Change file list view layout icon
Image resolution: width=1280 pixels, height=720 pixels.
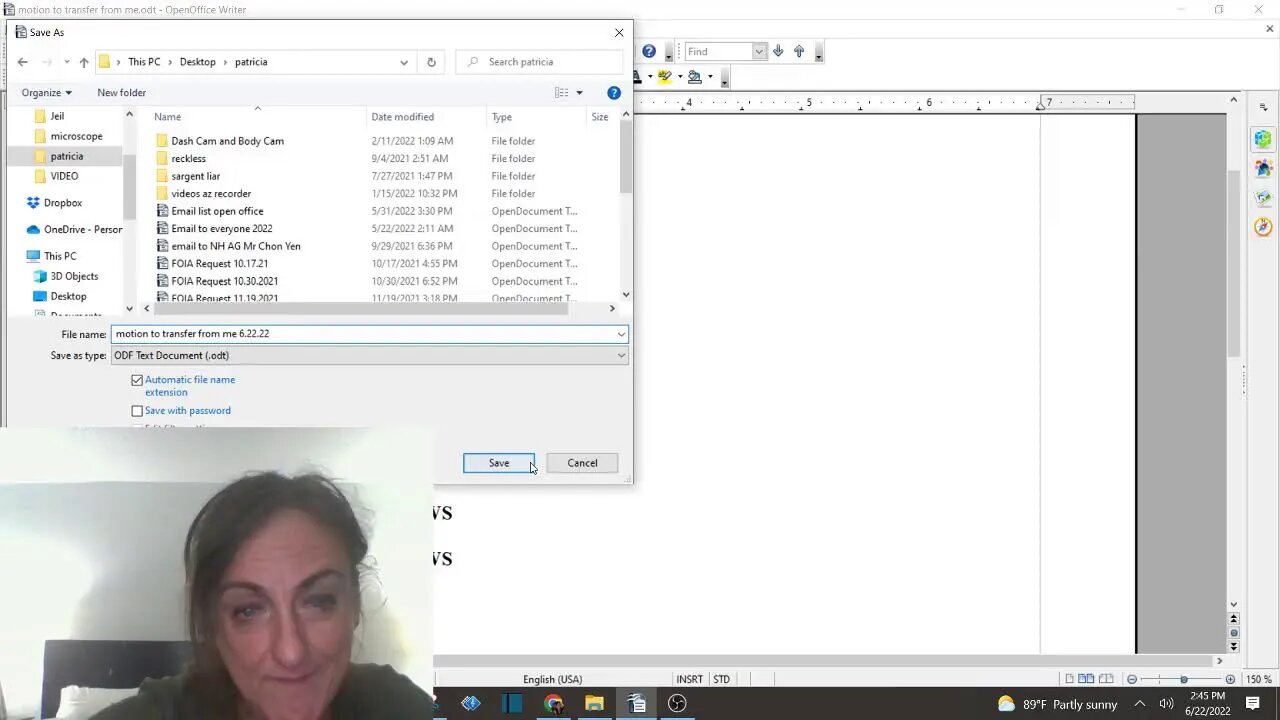(561, 93)
